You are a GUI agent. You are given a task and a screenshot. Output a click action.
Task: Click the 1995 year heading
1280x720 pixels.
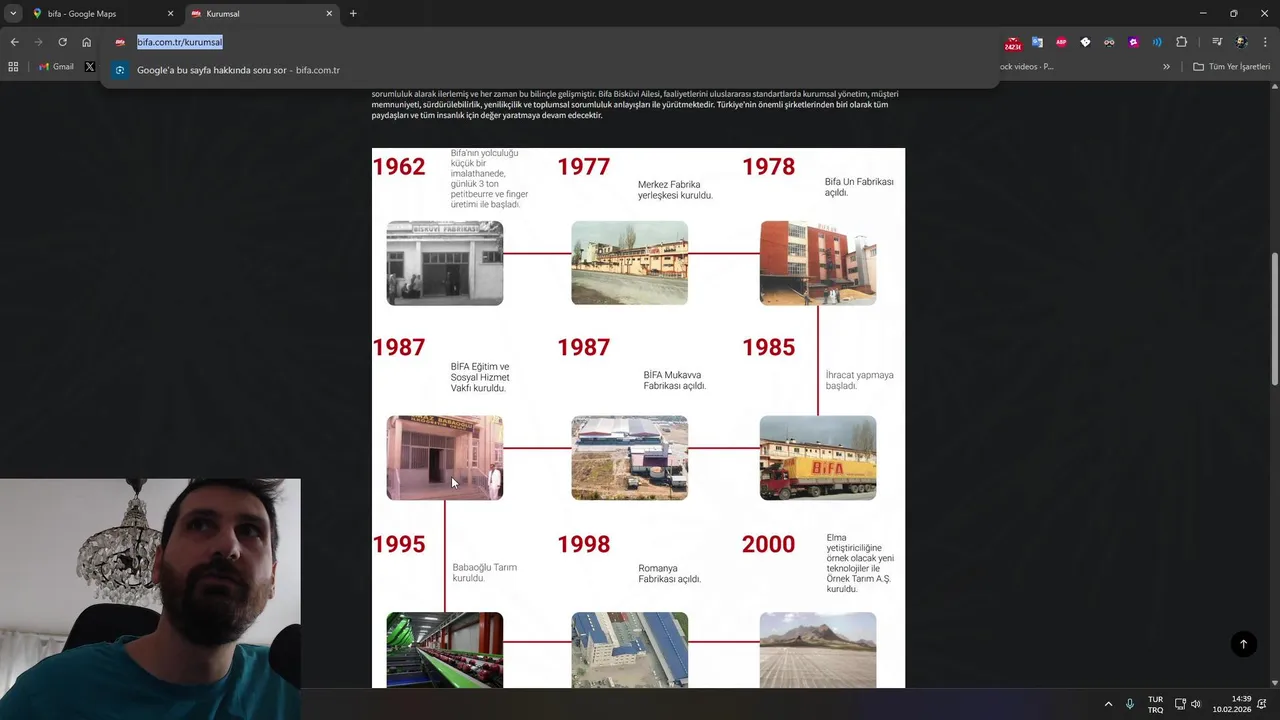[x=399, y=545]
